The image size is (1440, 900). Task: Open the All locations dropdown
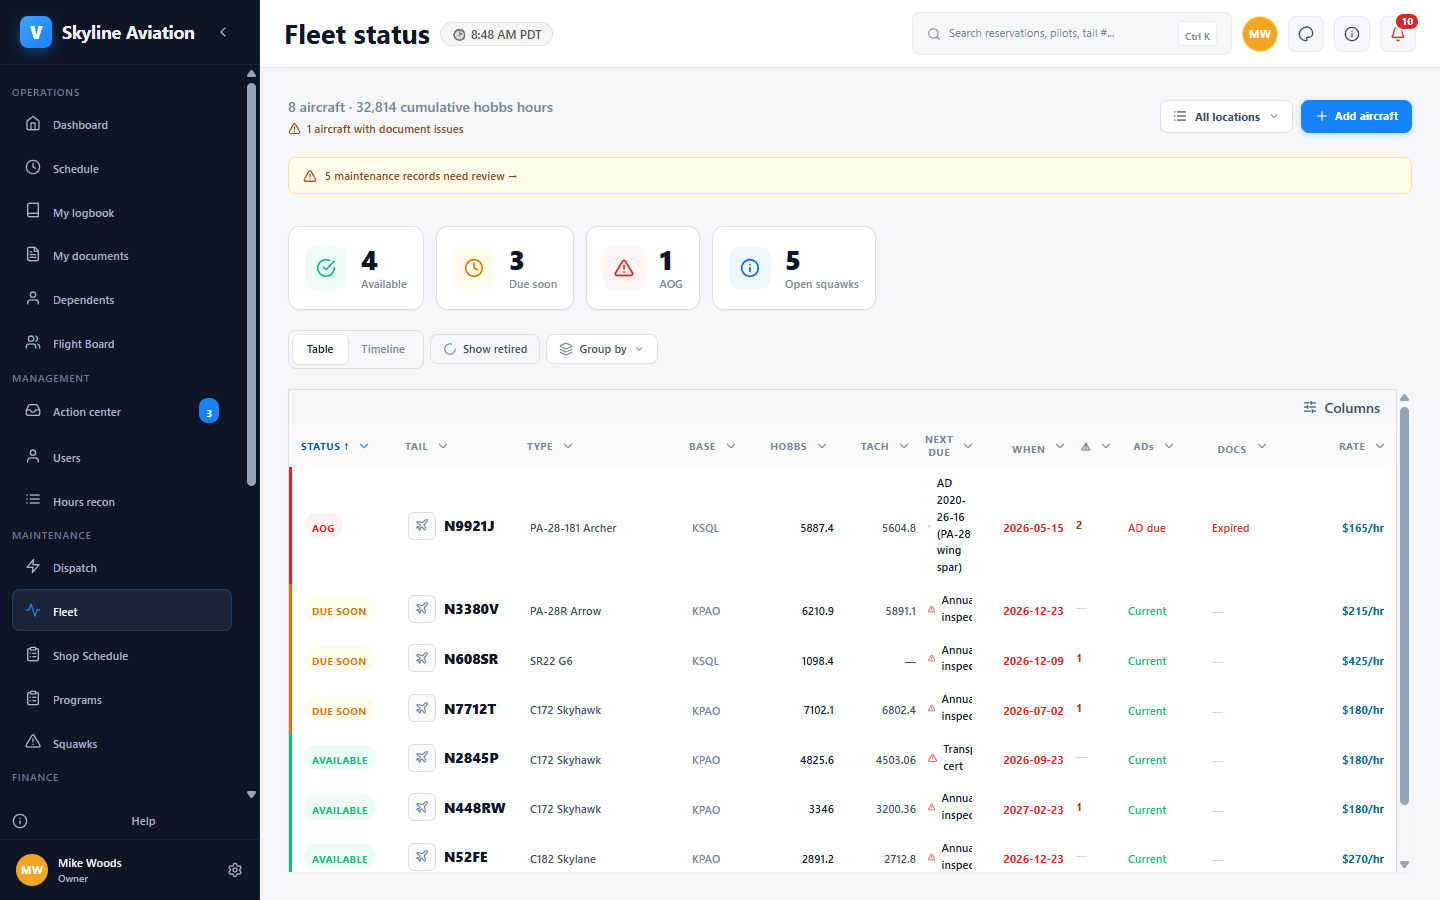(x=1226, y=117)
